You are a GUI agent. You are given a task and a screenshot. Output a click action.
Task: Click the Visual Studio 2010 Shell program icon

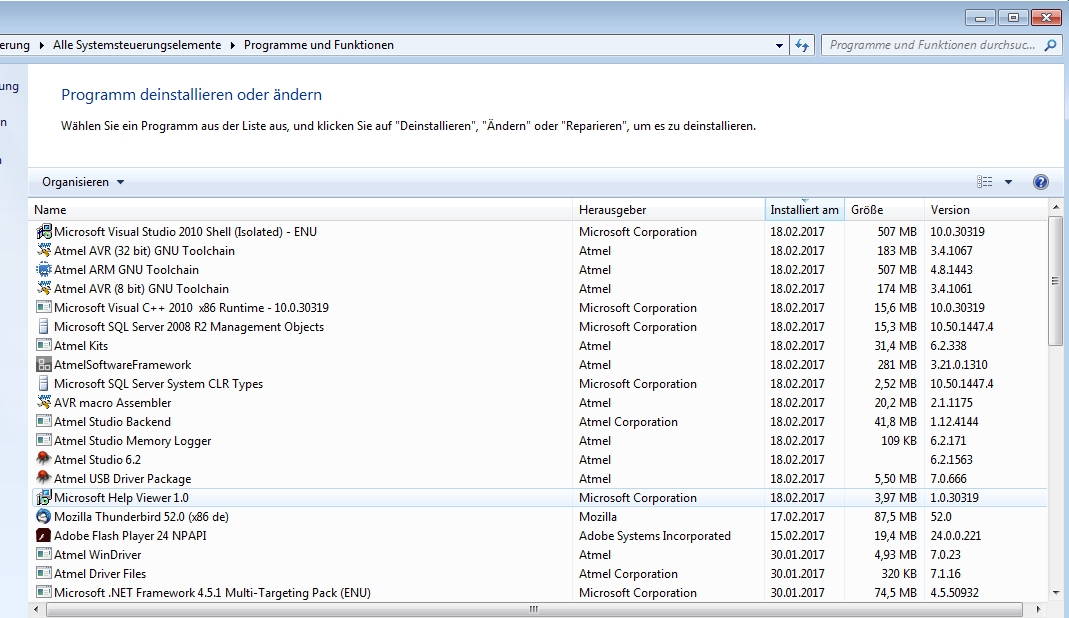[x=44, y=231]
